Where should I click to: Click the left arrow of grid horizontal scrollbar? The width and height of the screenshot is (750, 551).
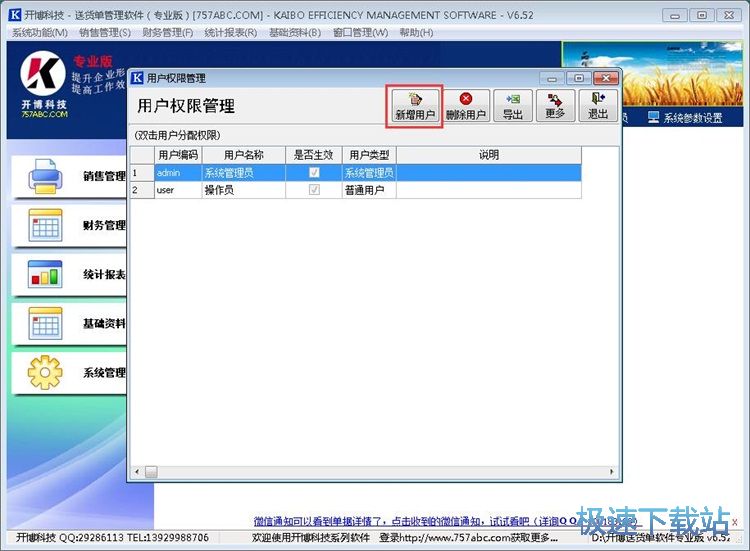[137, 472]
